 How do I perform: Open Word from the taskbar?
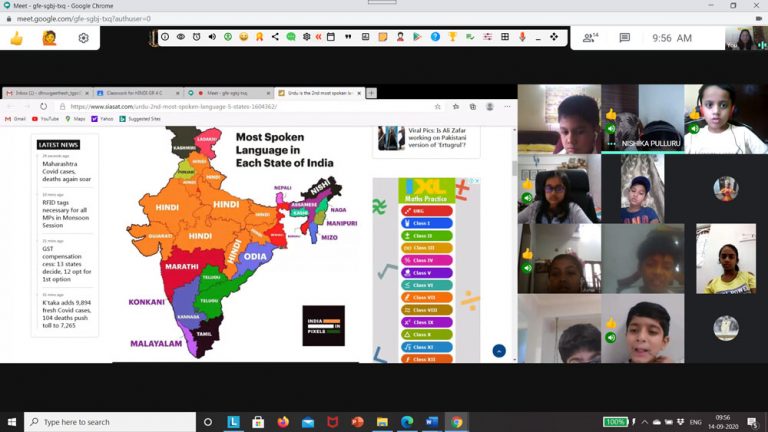point(432,422)
